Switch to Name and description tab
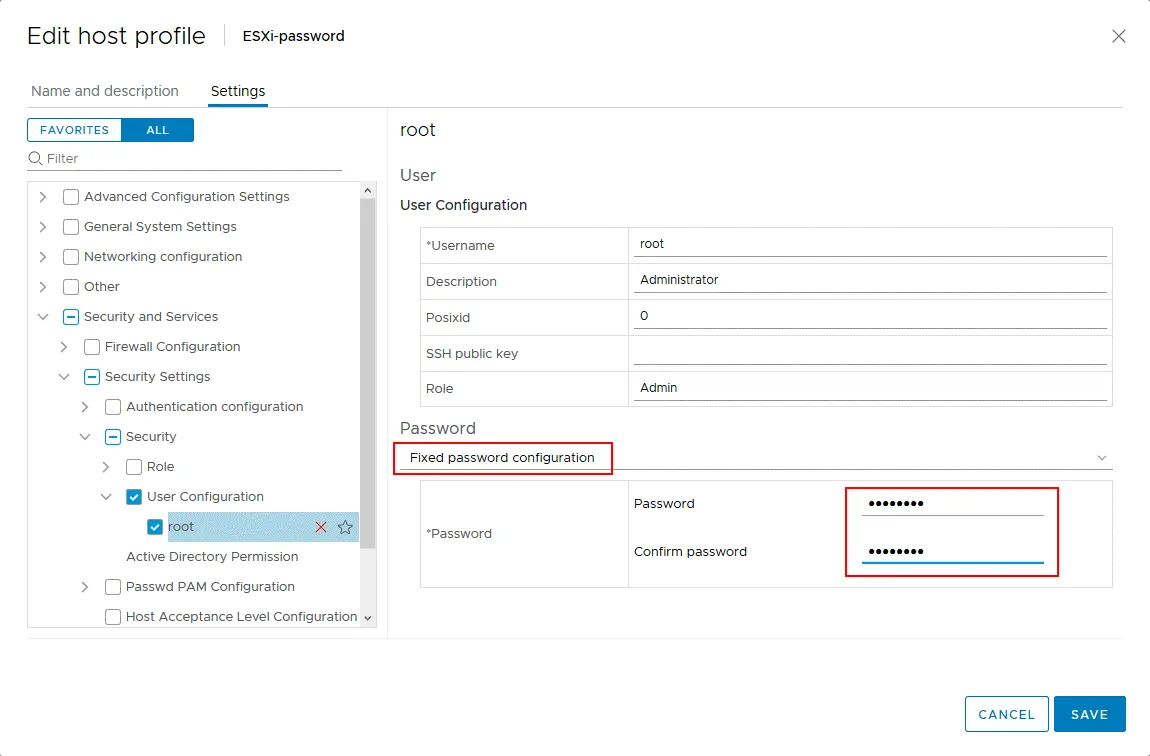This screenshot has height=756, width=1150. coord(105,91)
